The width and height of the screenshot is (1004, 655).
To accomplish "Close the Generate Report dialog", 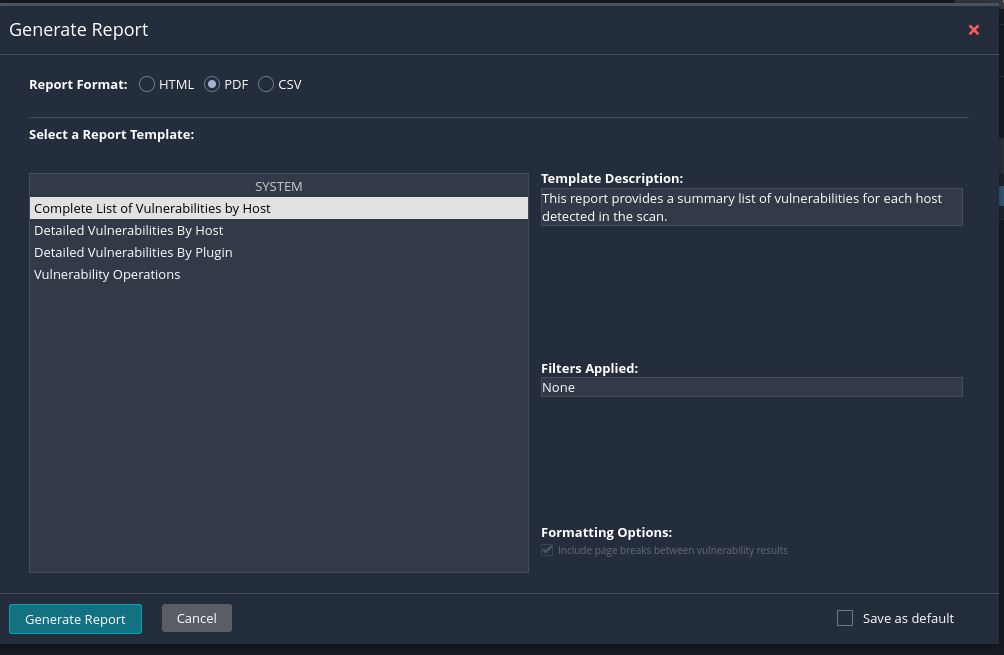I will point(973,30).
